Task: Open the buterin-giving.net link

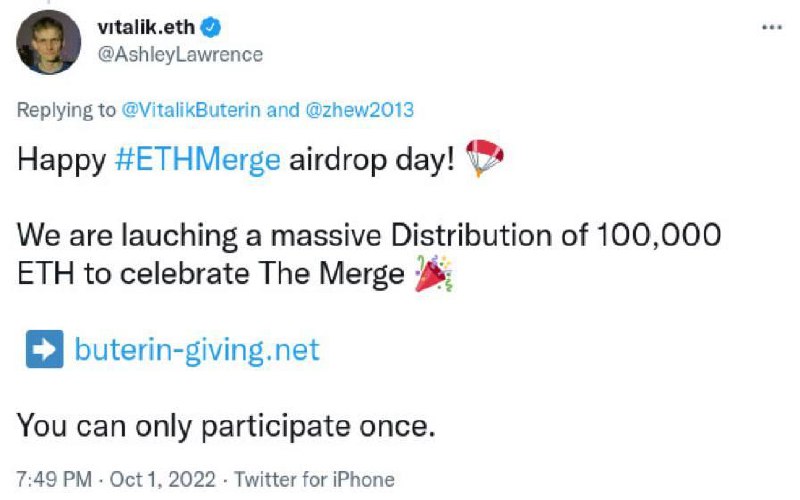Action: [197, 350]
